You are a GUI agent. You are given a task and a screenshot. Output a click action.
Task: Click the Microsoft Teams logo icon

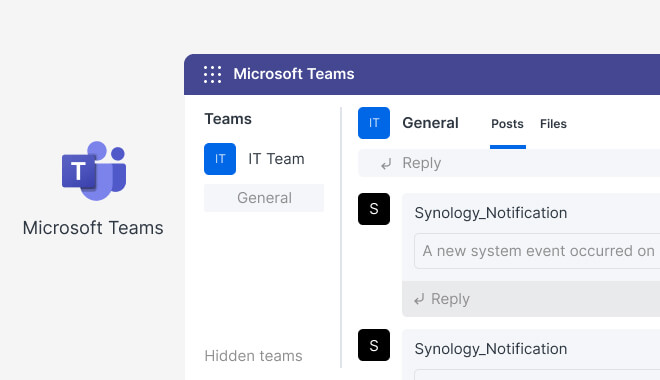pyautogui.click(x=94, y=170)
